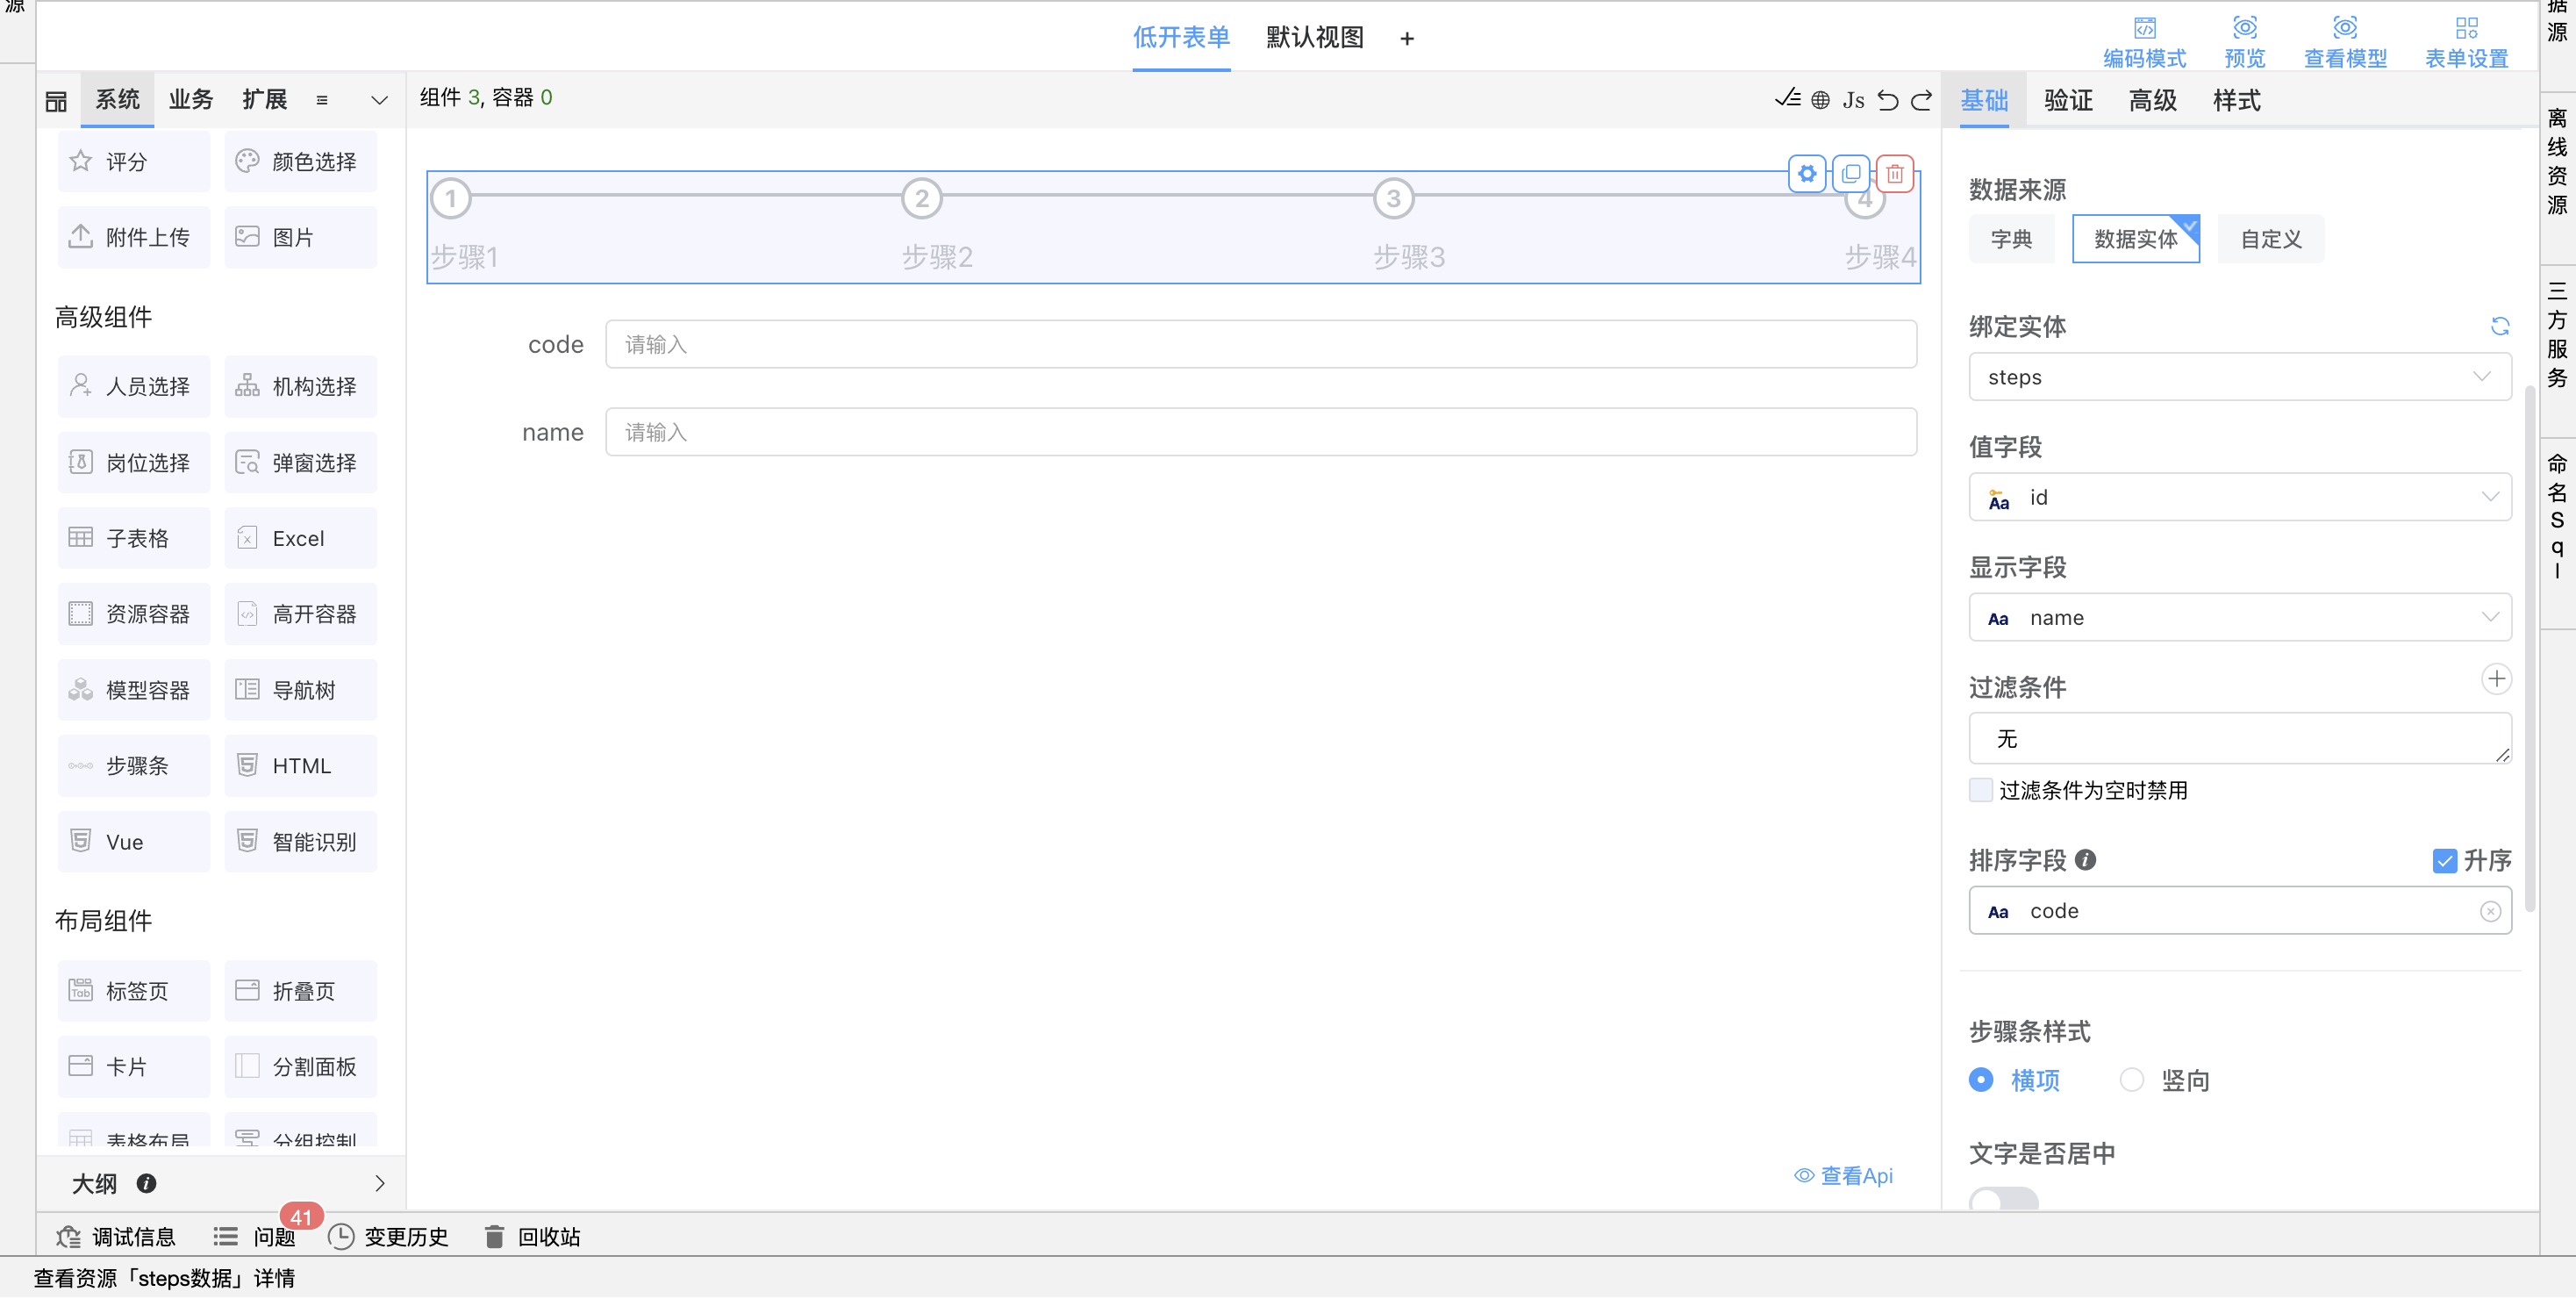Open the globe language icon

coord(1820,100)
